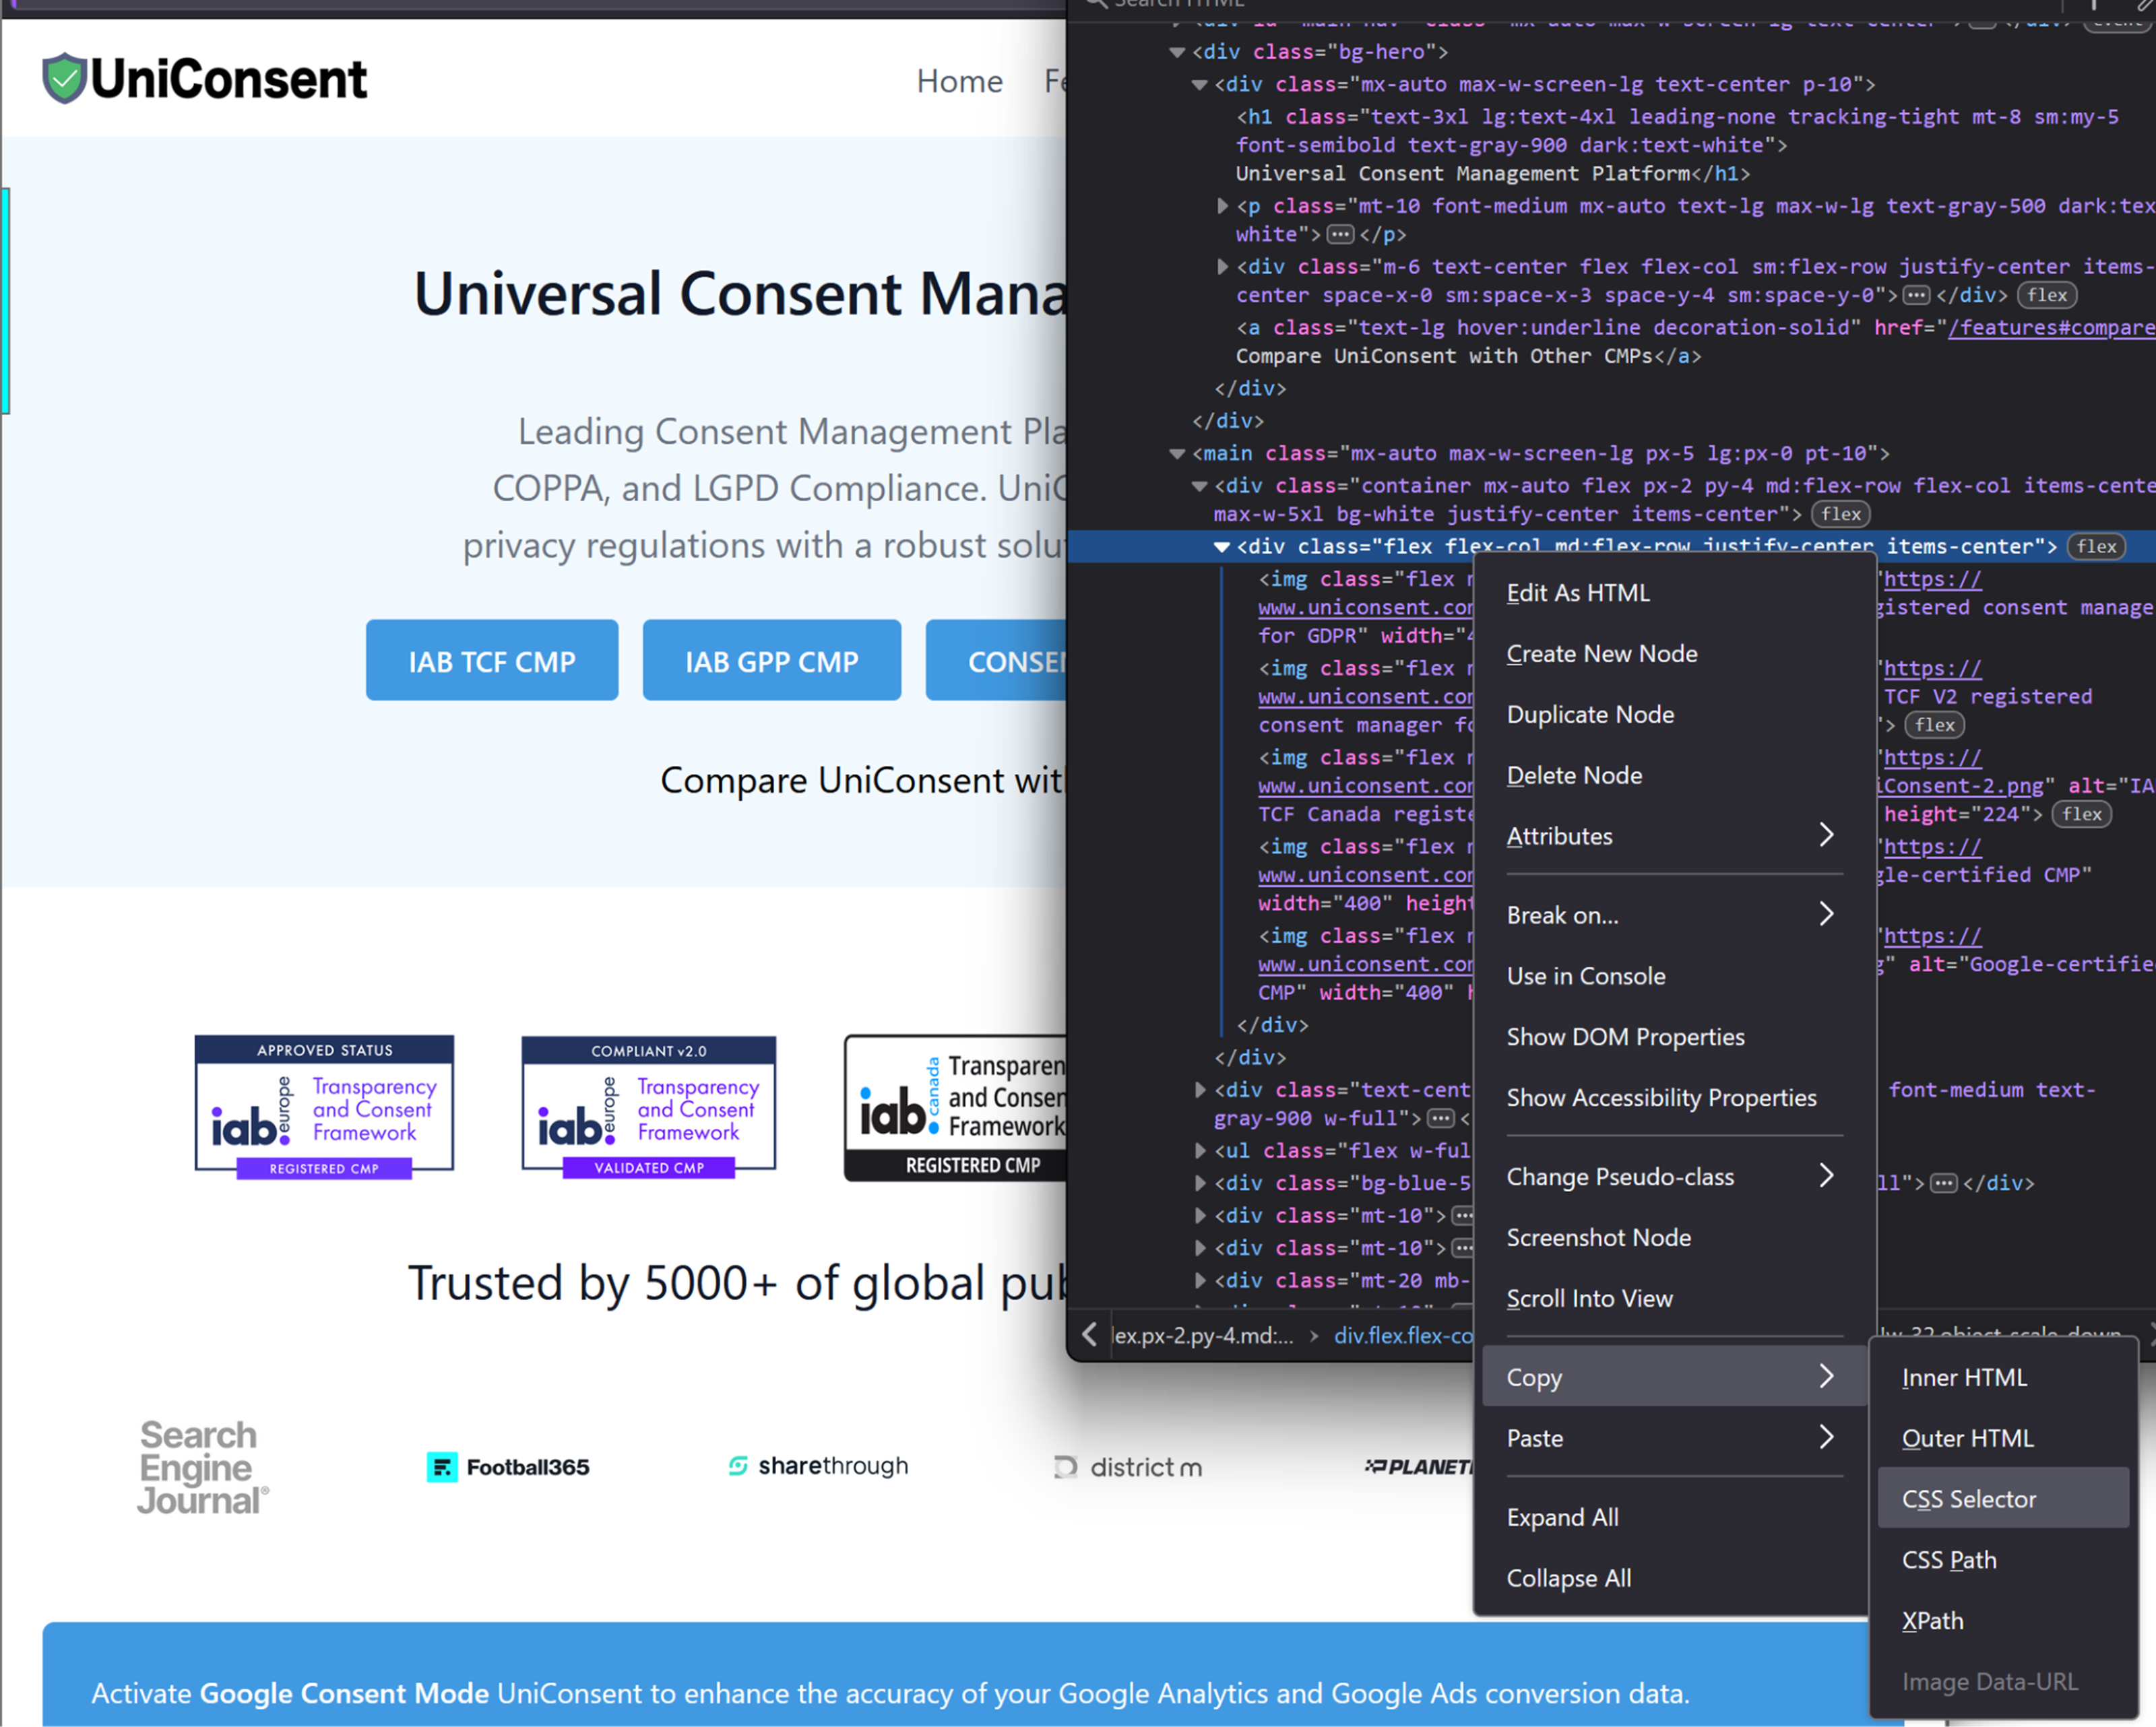Select Use in Console menu item

tap(1674, 976)
